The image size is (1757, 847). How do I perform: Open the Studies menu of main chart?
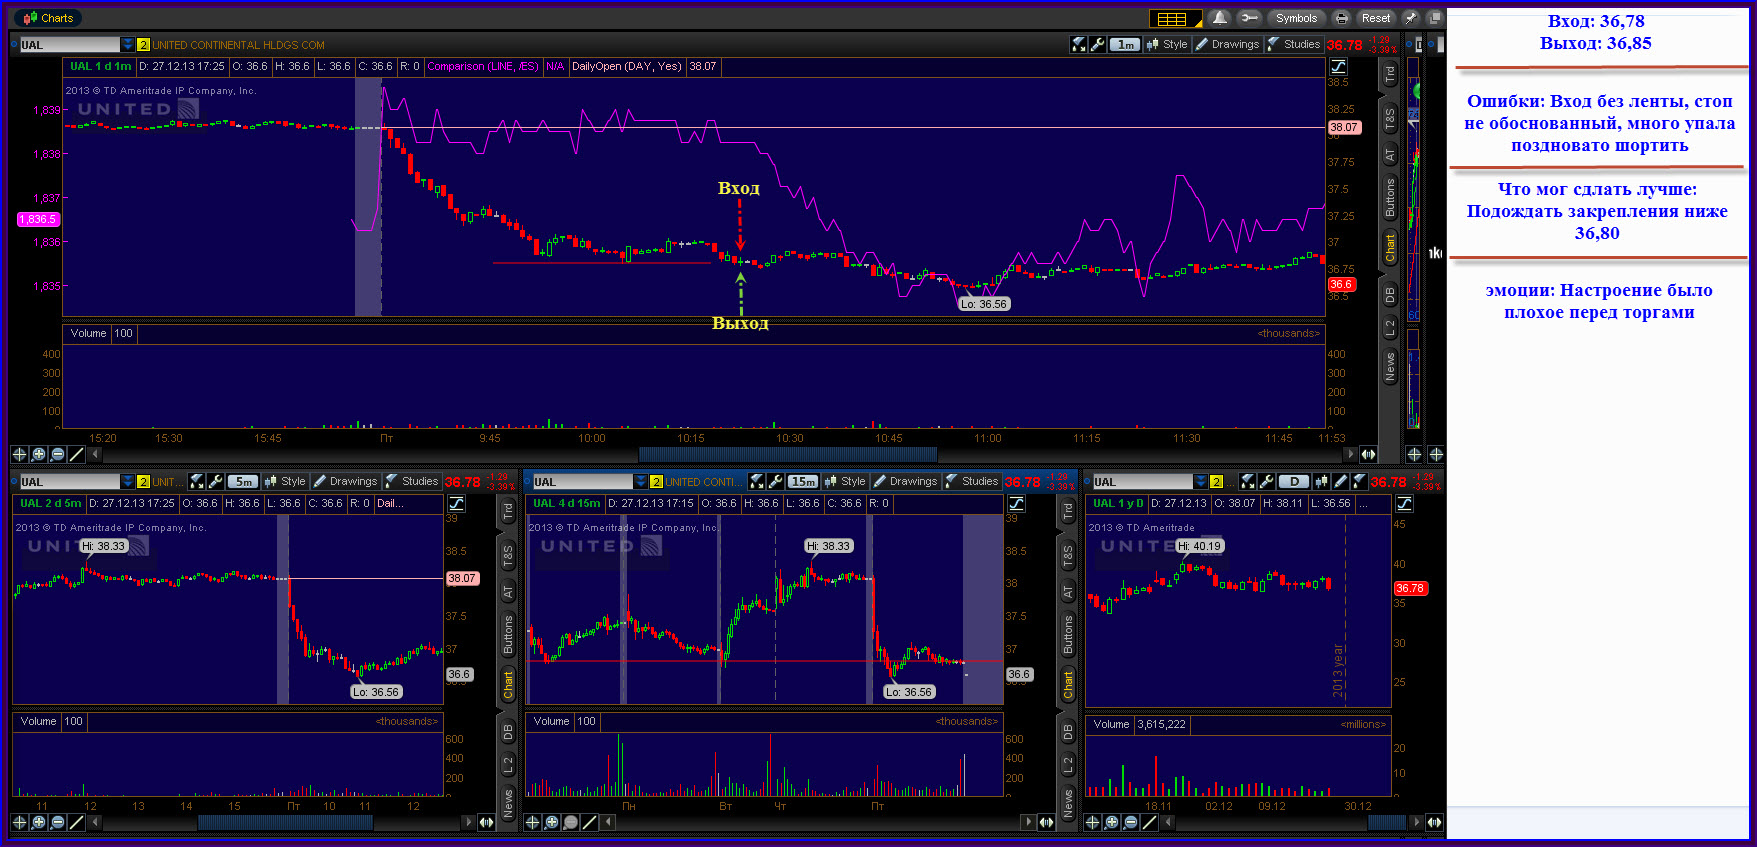coord(1294,44)
